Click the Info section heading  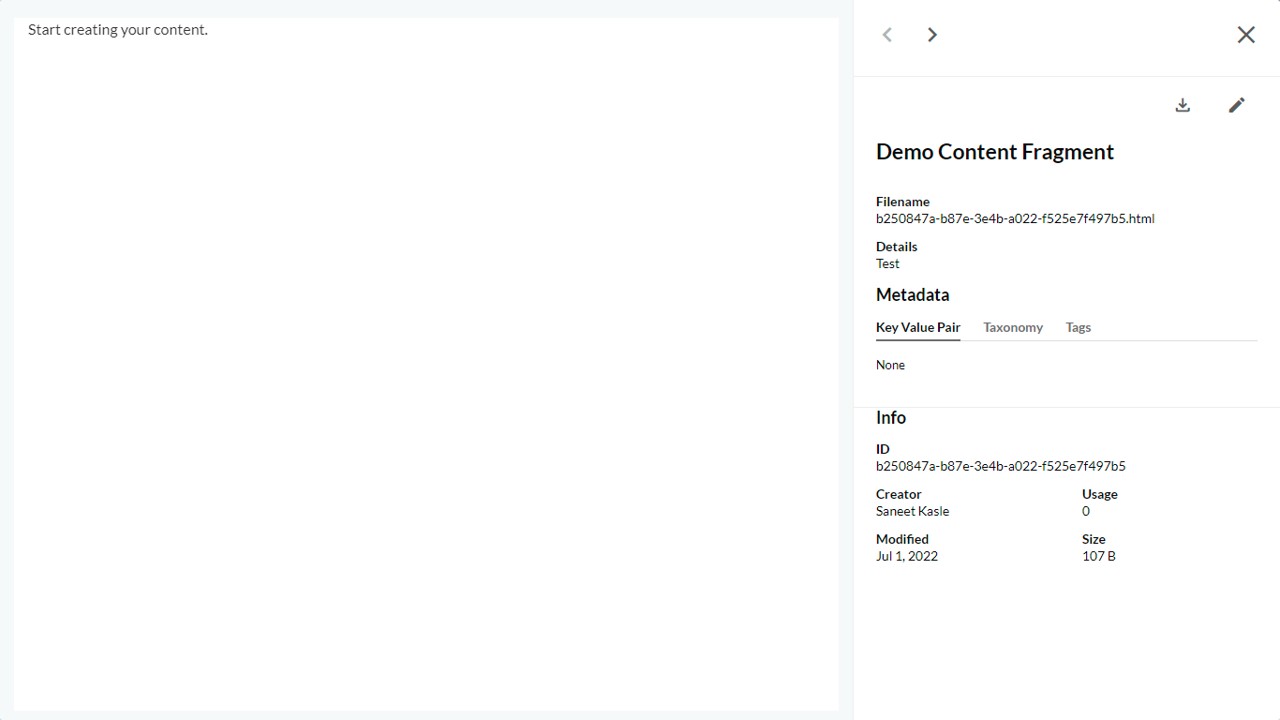[891, 418]
